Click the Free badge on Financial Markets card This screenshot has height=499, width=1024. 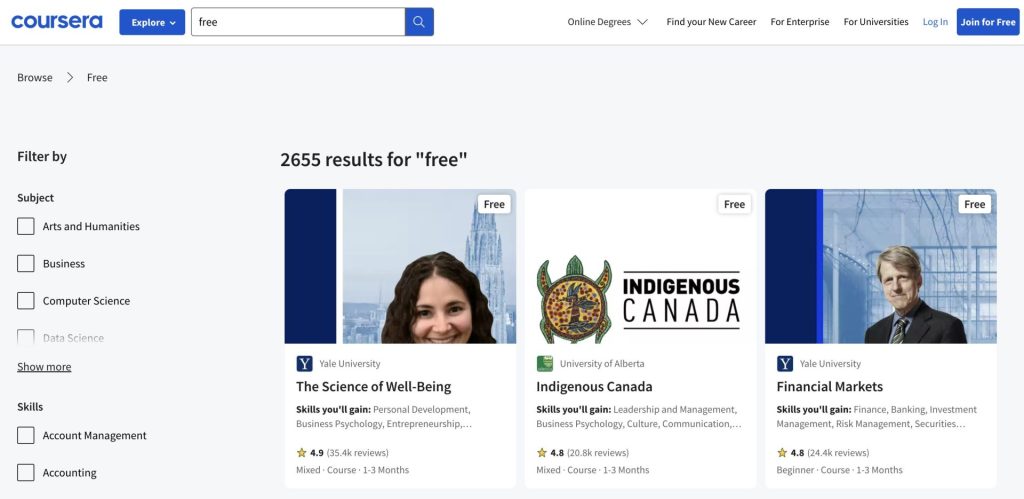coord(974,204)
